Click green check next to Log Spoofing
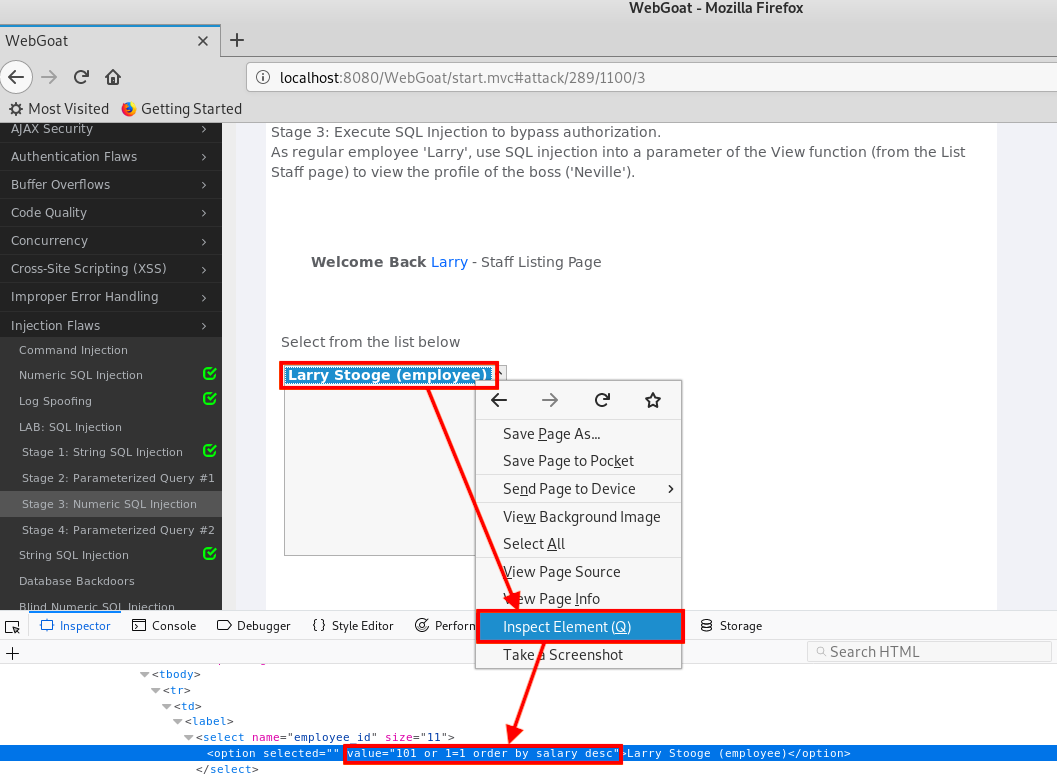1057x777 pixels. click(210, 399)
